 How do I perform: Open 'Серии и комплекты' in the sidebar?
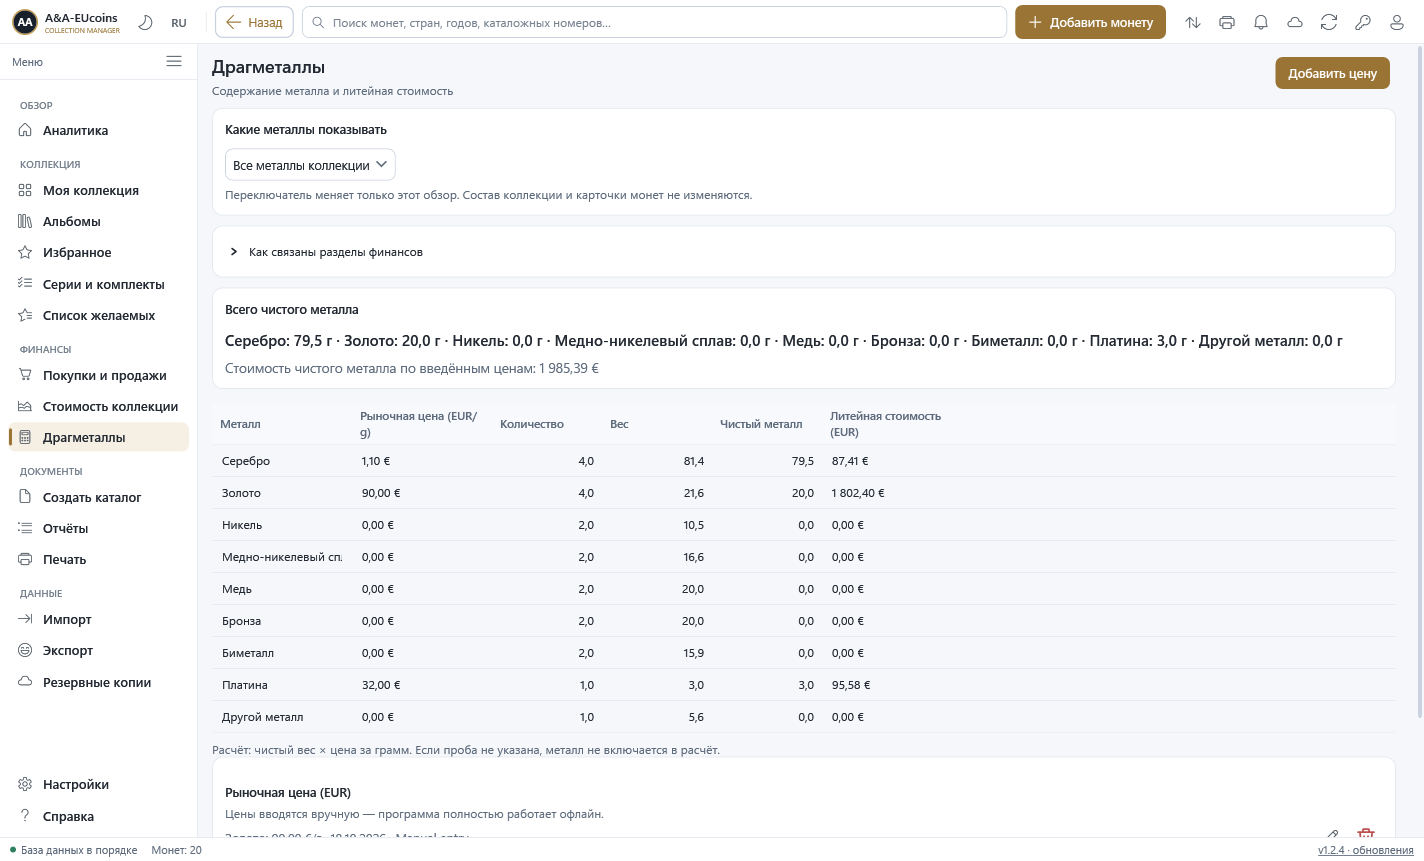pyautogui.click(x=98, y=284)
